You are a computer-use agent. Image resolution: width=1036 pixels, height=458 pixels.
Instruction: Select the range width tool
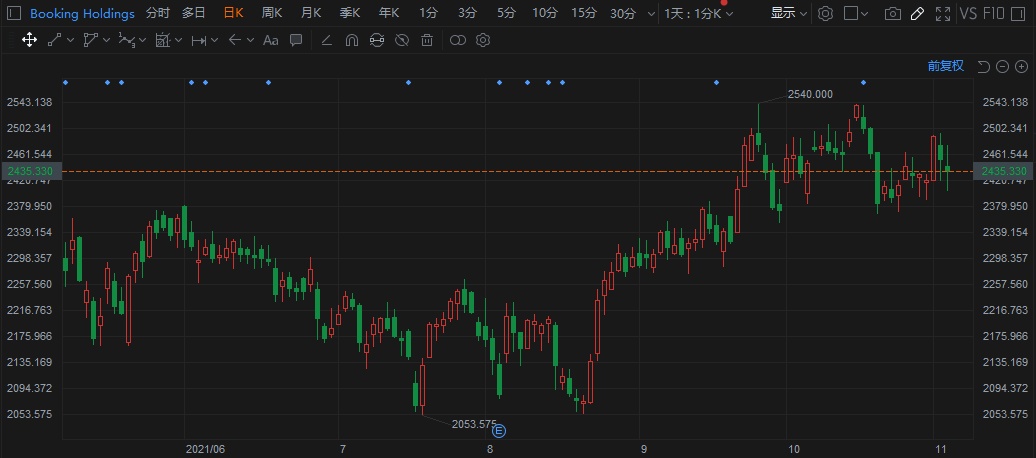tap(198, 40)
